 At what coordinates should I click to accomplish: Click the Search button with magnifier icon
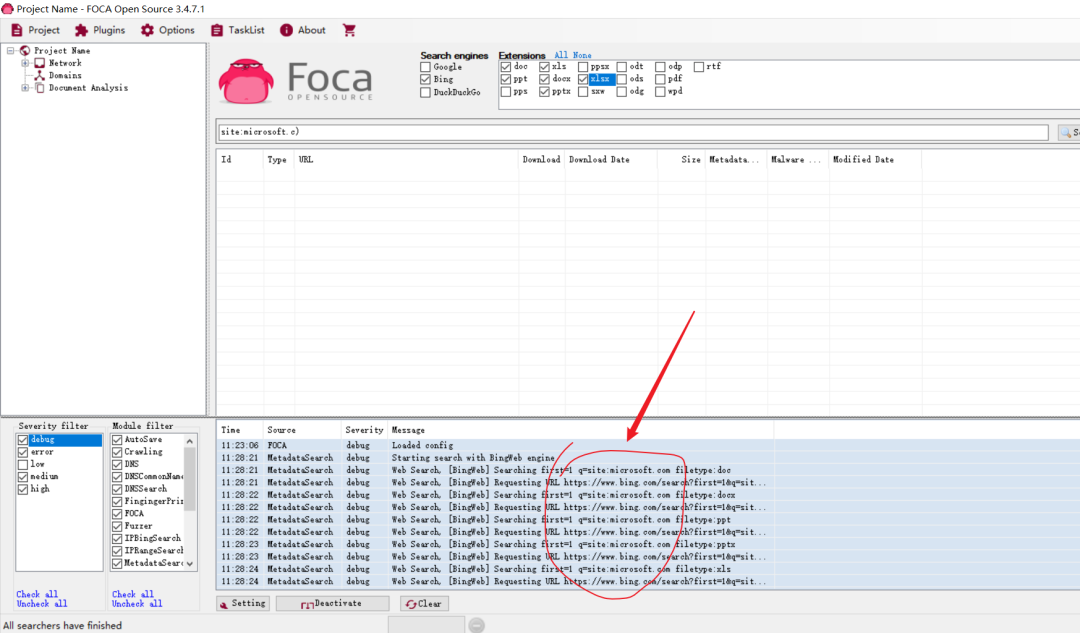(x=1069, y=132)
